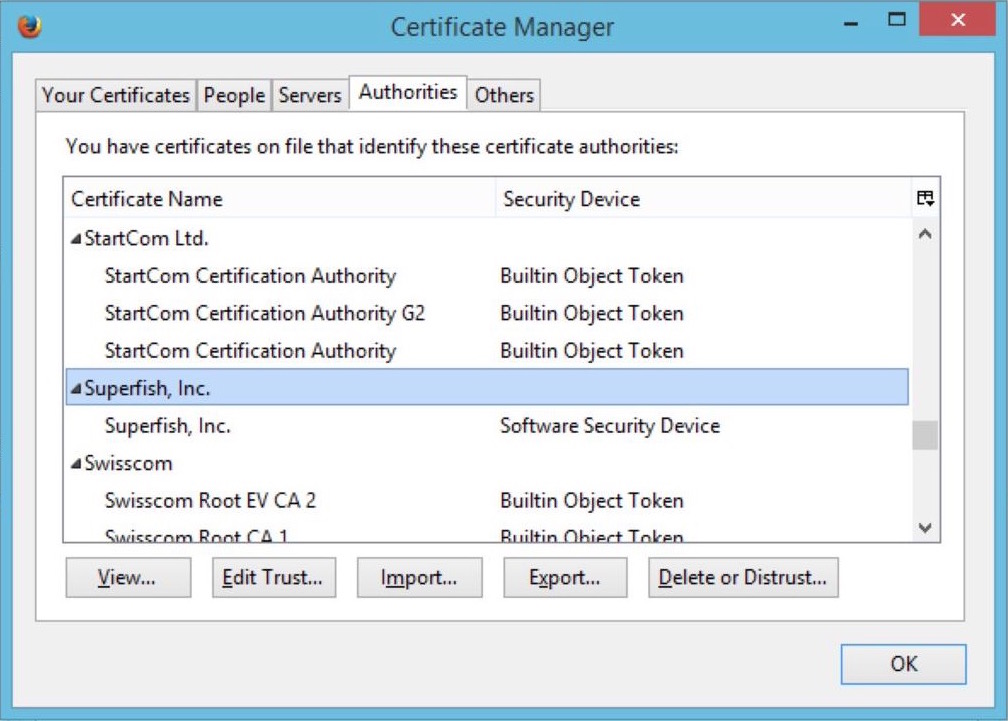Image resolution: width=1008 pixels, height=721 pixels.
Task: Select the Superfish, Inc. child certificate
Action: click(x=487, y=426)
